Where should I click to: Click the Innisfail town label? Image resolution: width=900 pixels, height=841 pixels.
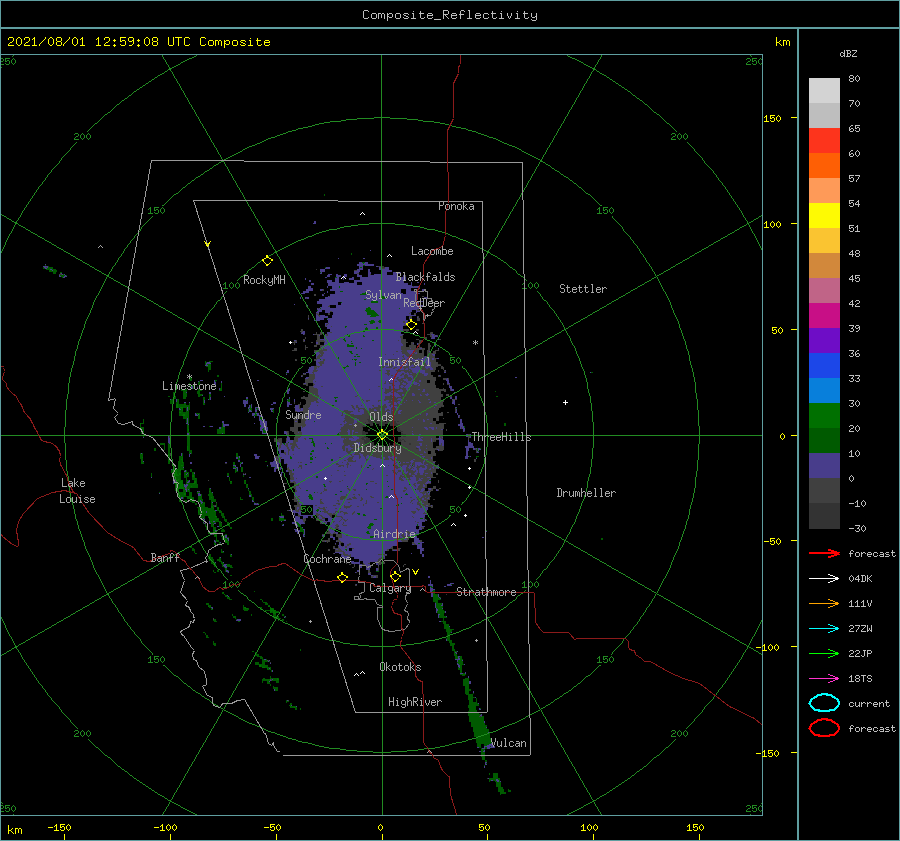click(x=404, y=362)
